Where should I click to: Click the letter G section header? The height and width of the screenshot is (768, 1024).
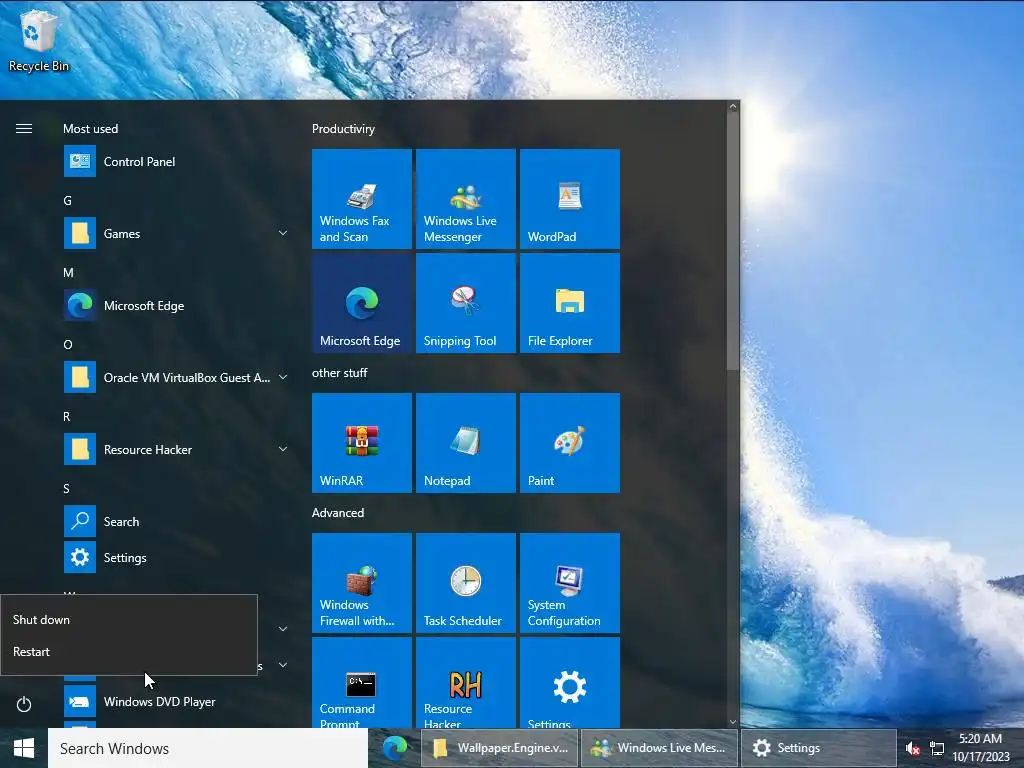click(x=67, y=200)
